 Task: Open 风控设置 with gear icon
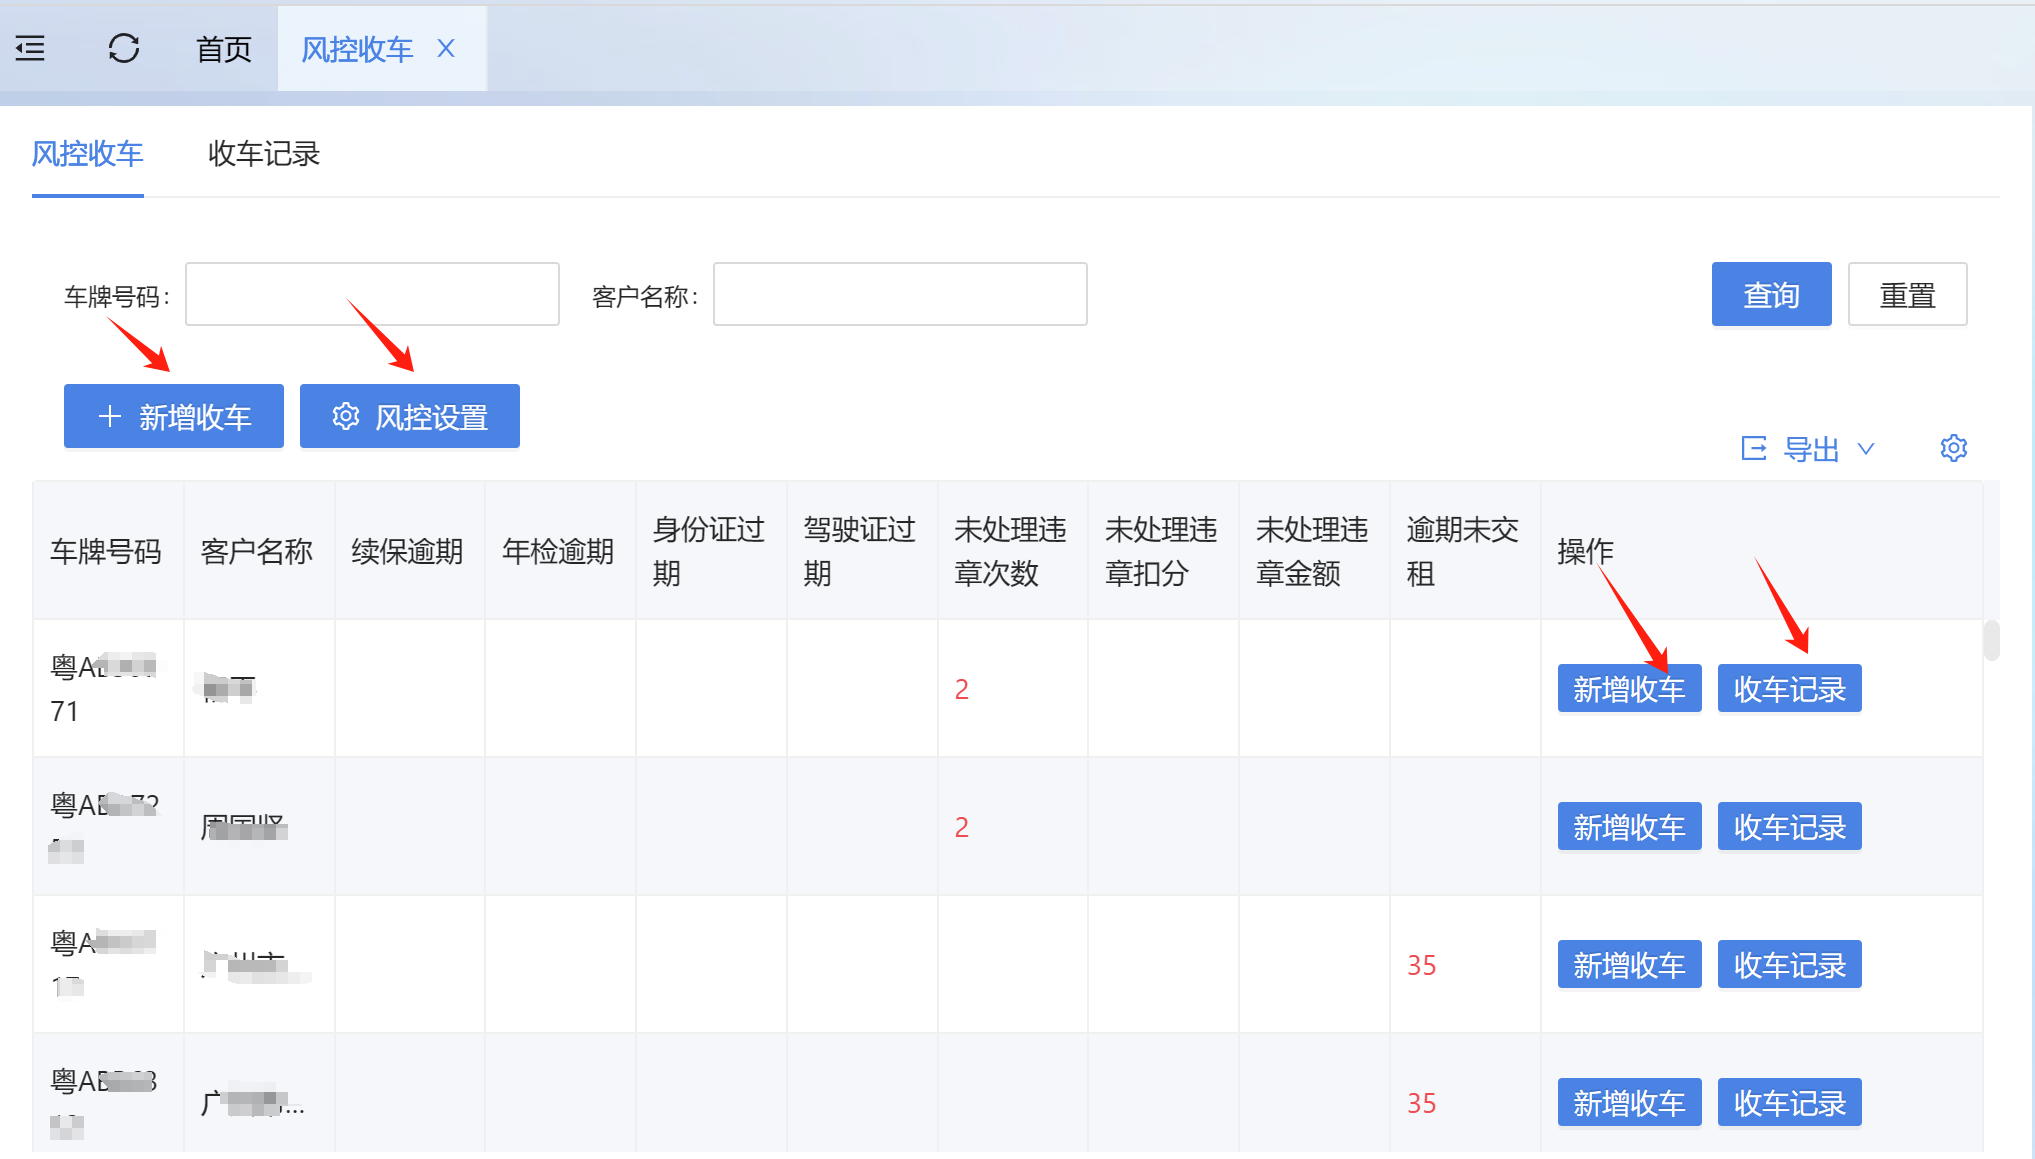(x=410, y=416)
